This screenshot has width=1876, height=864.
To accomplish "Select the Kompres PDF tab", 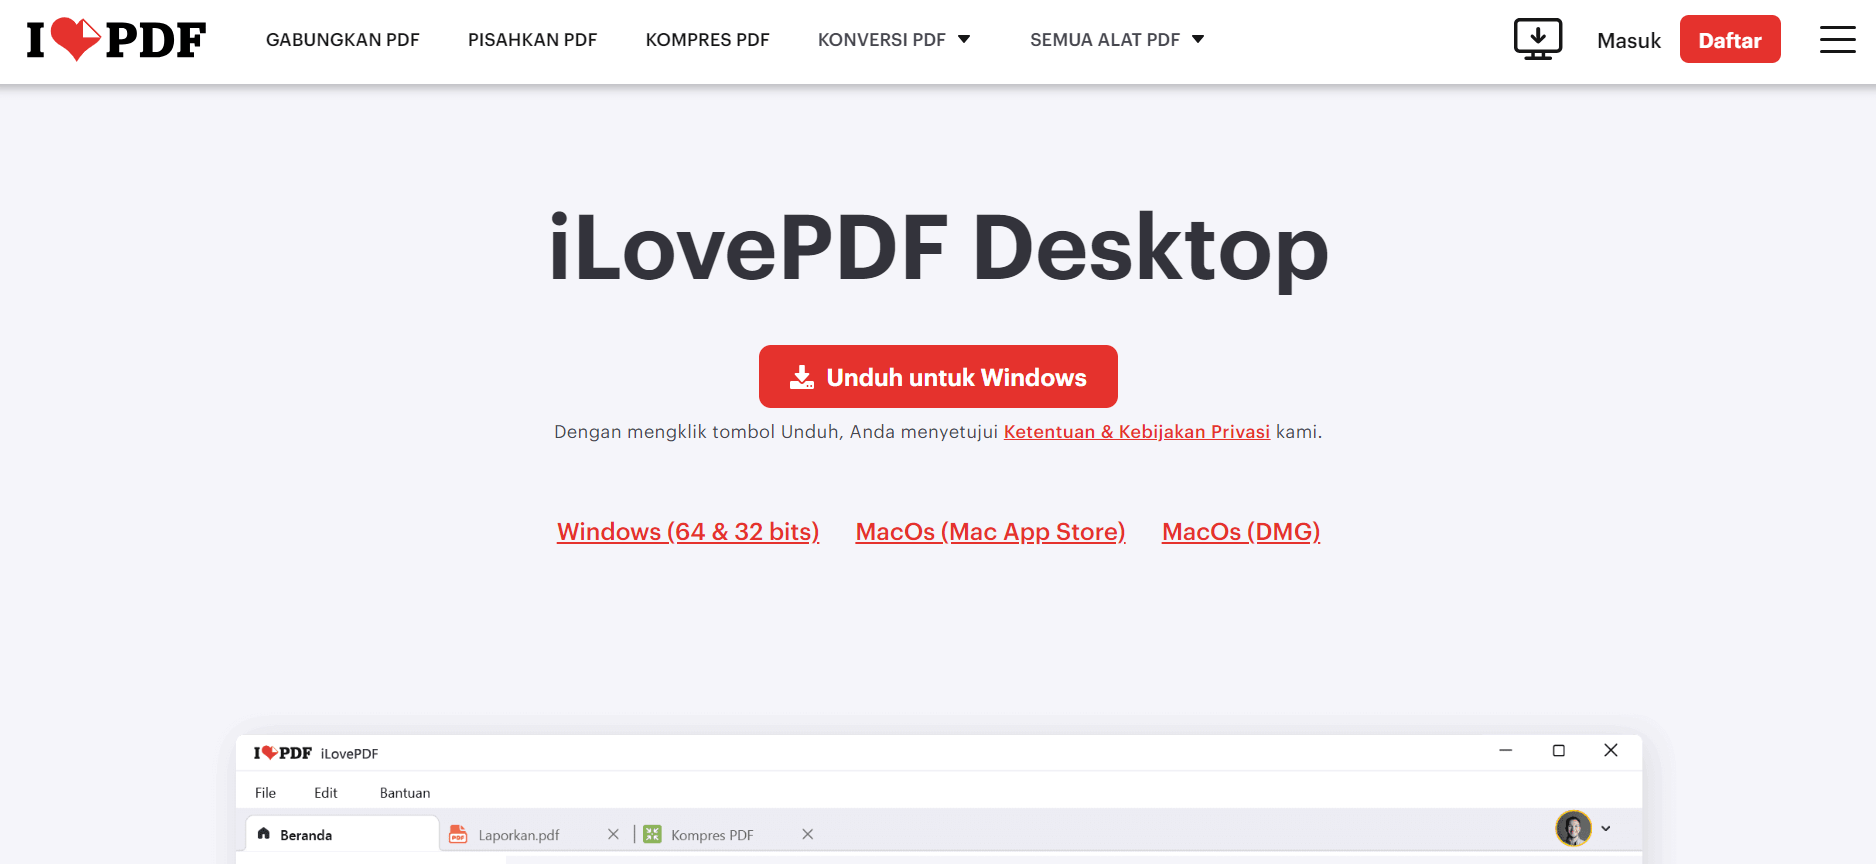I will tap(712, 835).
